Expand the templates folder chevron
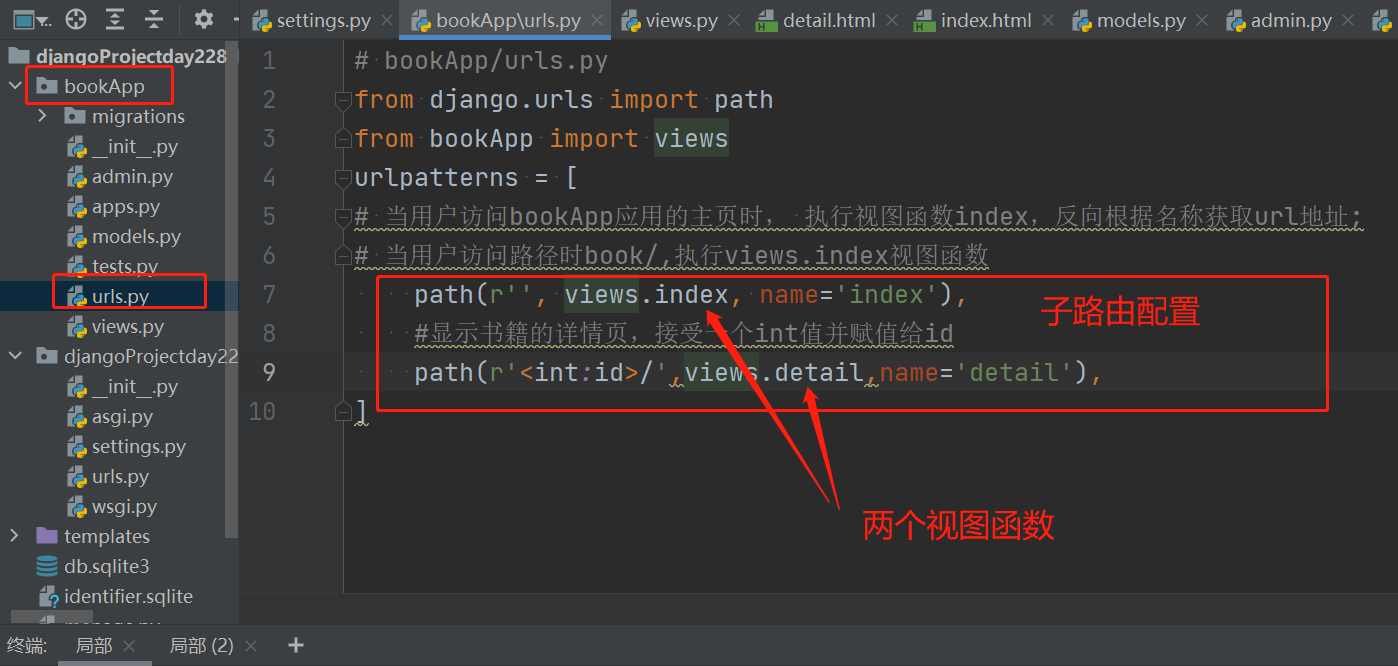1398x666 pixels. click(15, 536)
